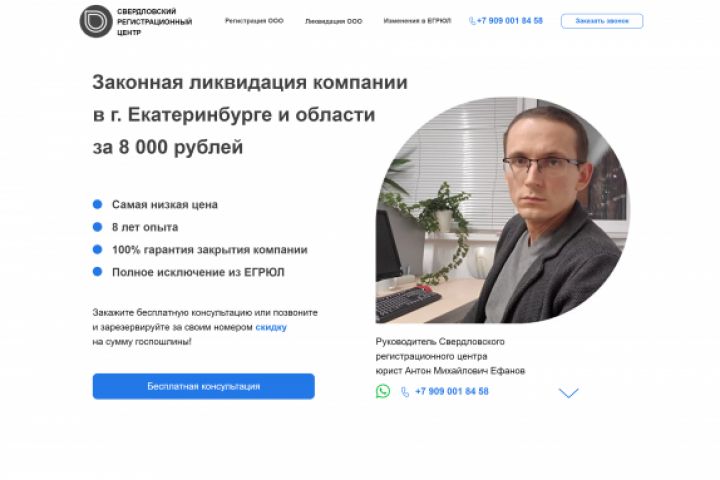Click the phone handset icon in header
The image size is (720, 480).
(472, 21)
